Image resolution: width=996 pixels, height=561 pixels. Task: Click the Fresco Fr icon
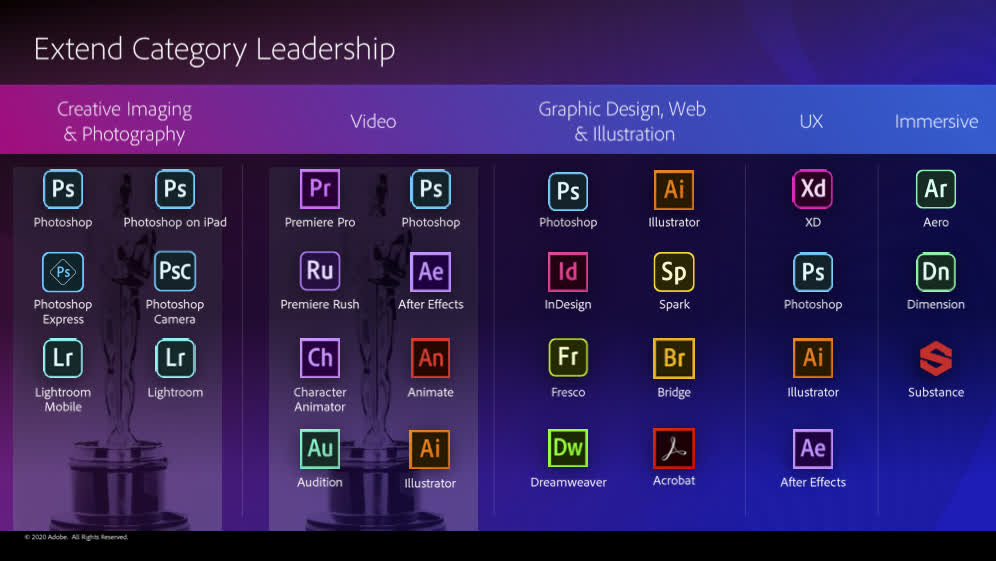click(x=568, y=357)
